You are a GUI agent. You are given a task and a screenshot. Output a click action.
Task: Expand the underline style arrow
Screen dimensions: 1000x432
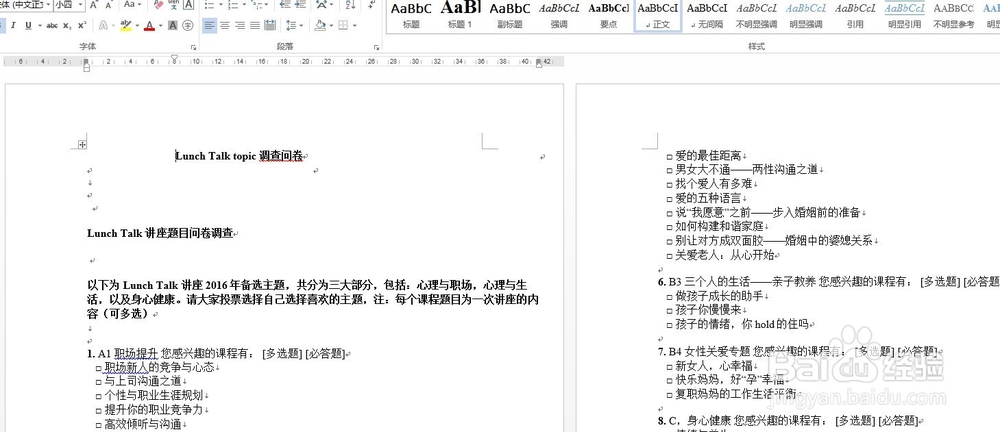point(39,26)
